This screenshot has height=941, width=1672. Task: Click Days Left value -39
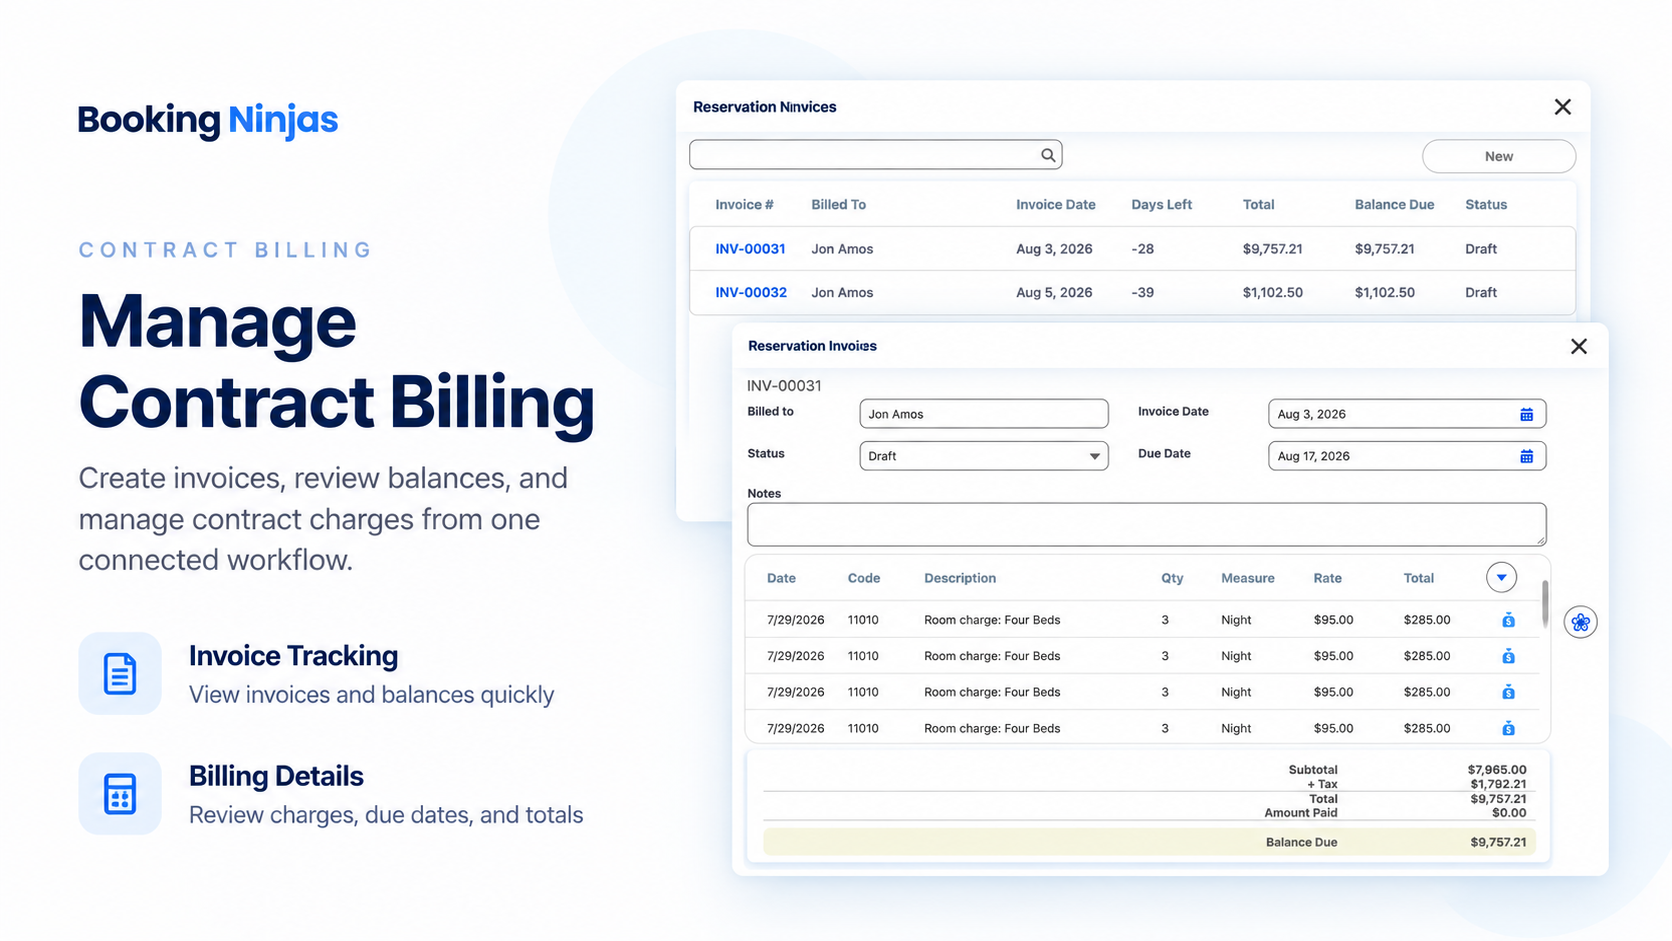(1142, 293)
